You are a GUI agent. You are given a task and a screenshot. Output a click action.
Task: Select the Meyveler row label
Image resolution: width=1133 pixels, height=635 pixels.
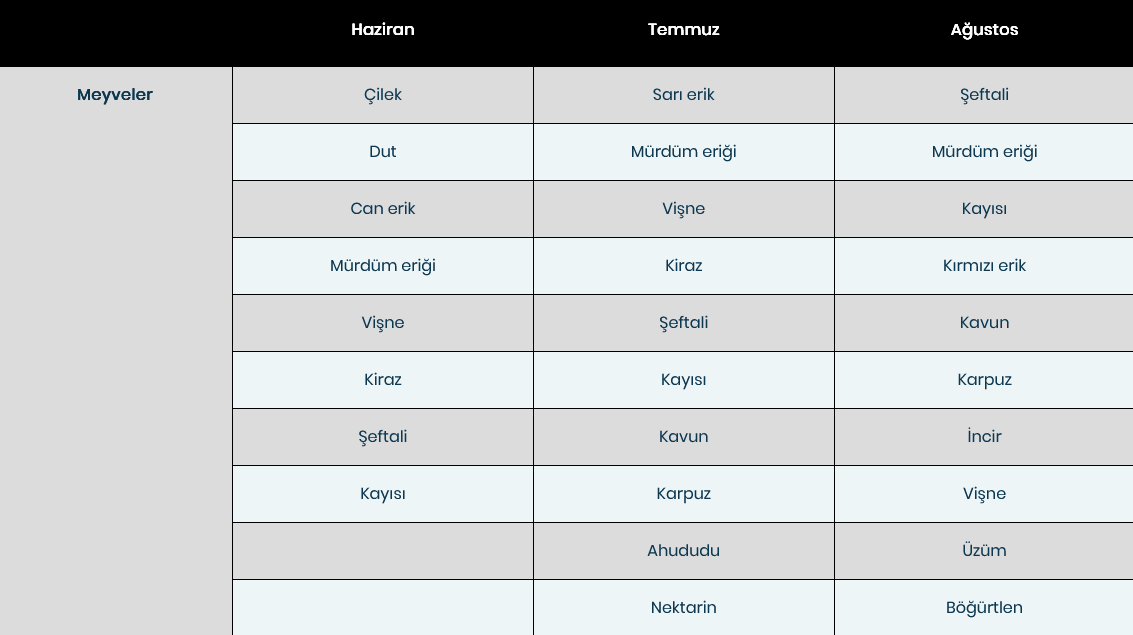115,95
